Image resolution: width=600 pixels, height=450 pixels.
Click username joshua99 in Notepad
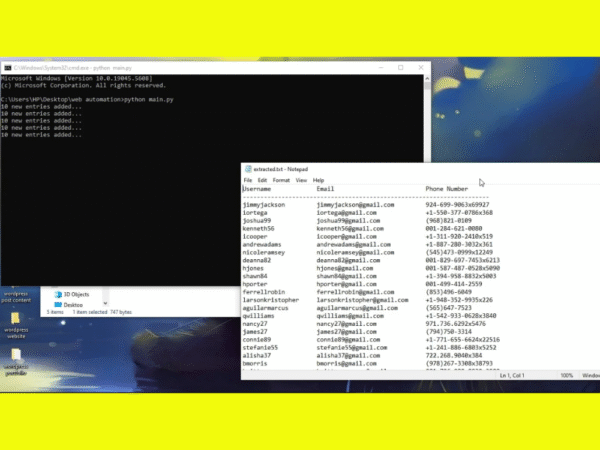257,221
